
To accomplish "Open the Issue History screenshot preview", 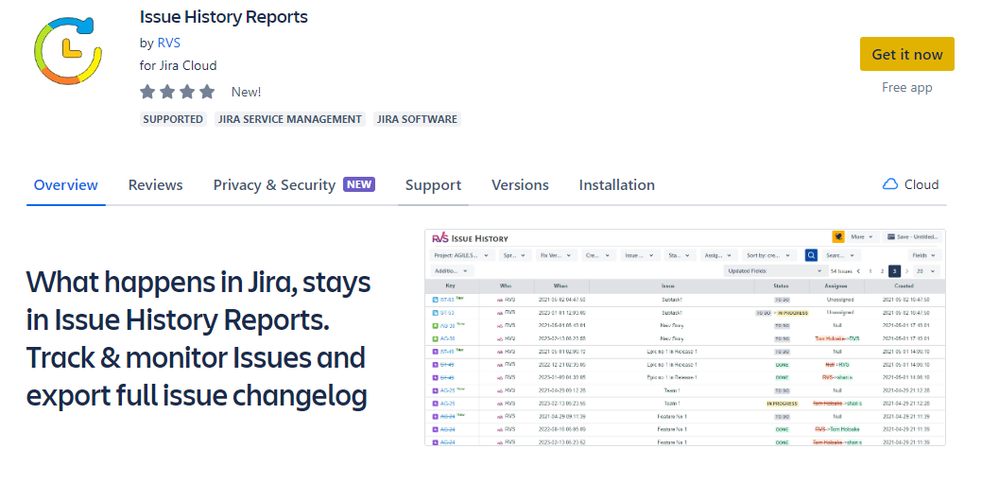I will point(685,337).
